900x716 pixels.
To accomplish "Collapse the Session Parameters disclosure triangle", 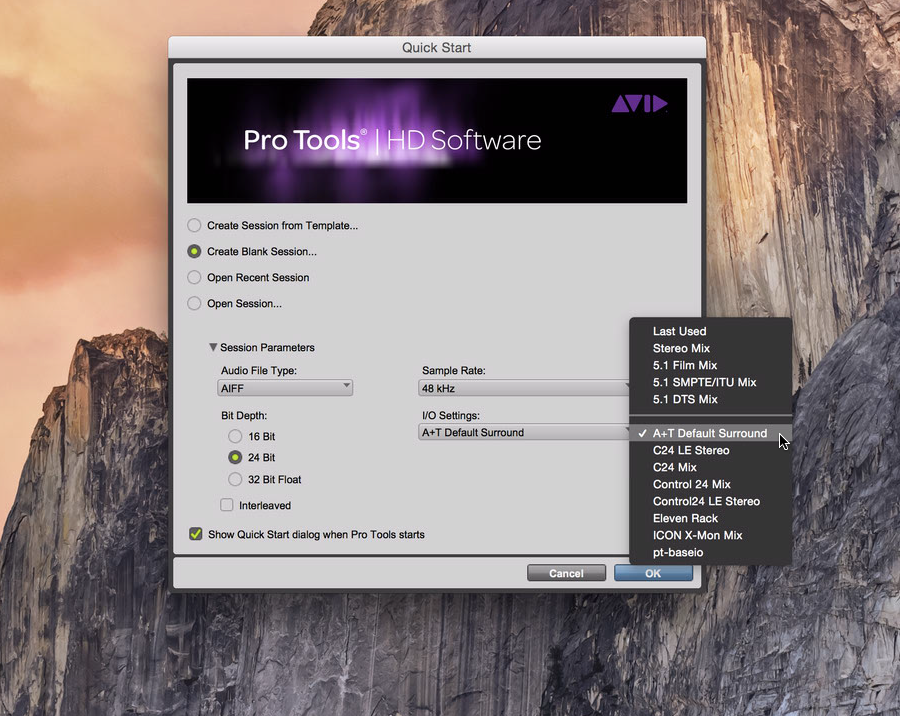I will point(213,348).
